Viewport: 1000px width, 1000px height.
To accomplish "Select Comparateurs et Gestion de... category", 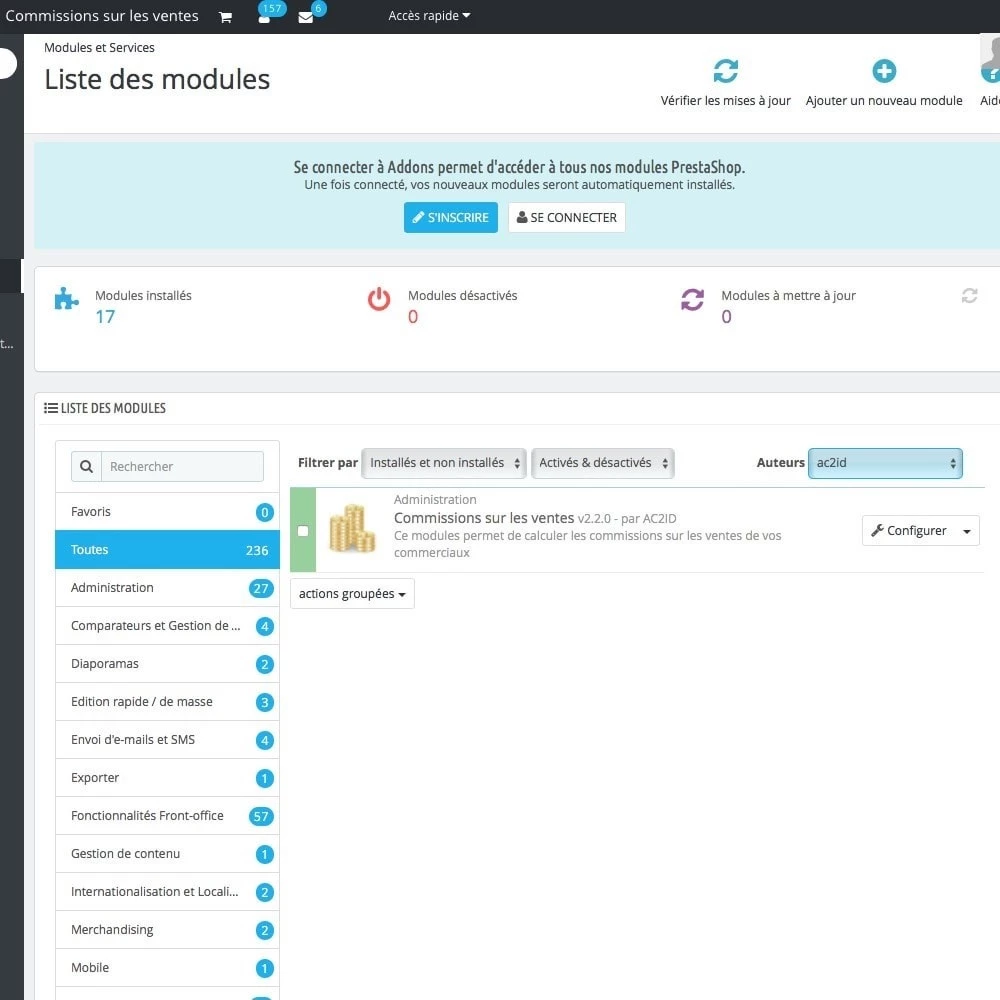I will pos(167,626).
